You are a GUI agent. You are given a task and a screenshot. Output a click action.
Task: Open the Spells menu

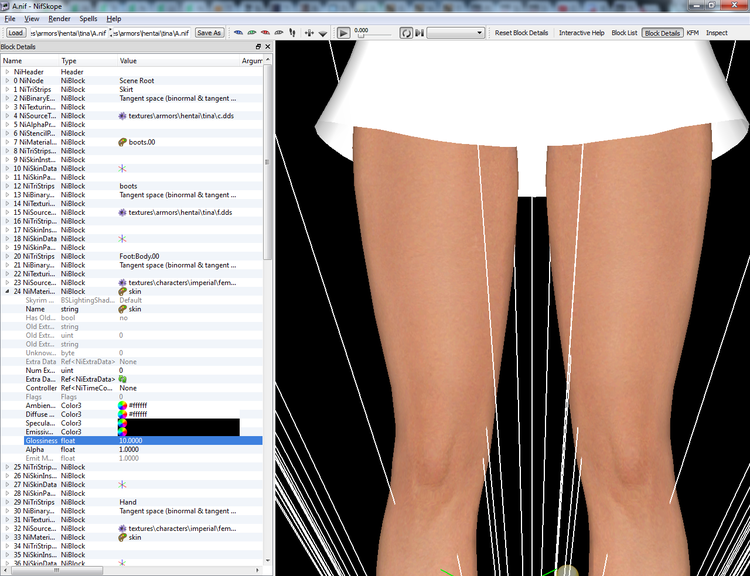88,19
